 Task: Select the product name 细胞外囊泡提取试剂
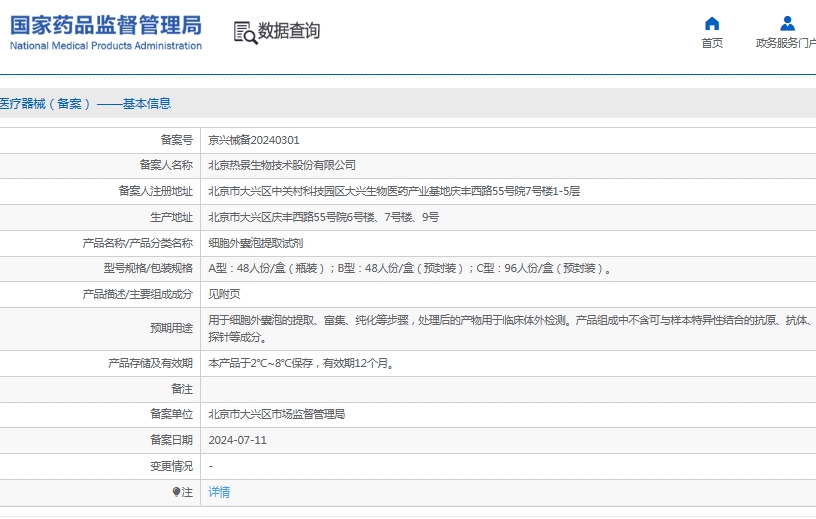click(256, 243)
